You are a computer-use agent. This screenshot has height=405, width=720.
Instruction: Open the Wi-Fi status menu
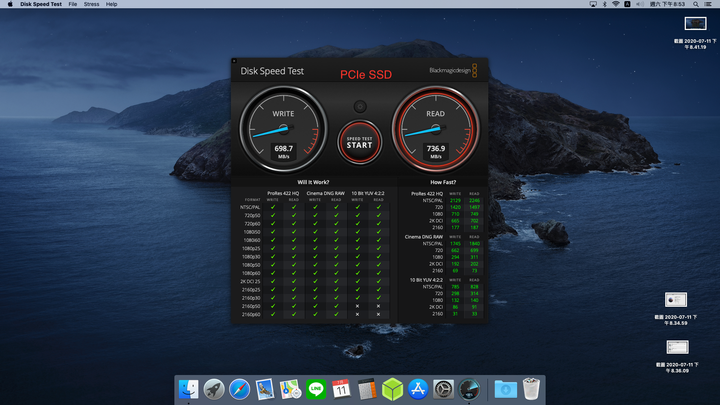[x=616, y=4]
